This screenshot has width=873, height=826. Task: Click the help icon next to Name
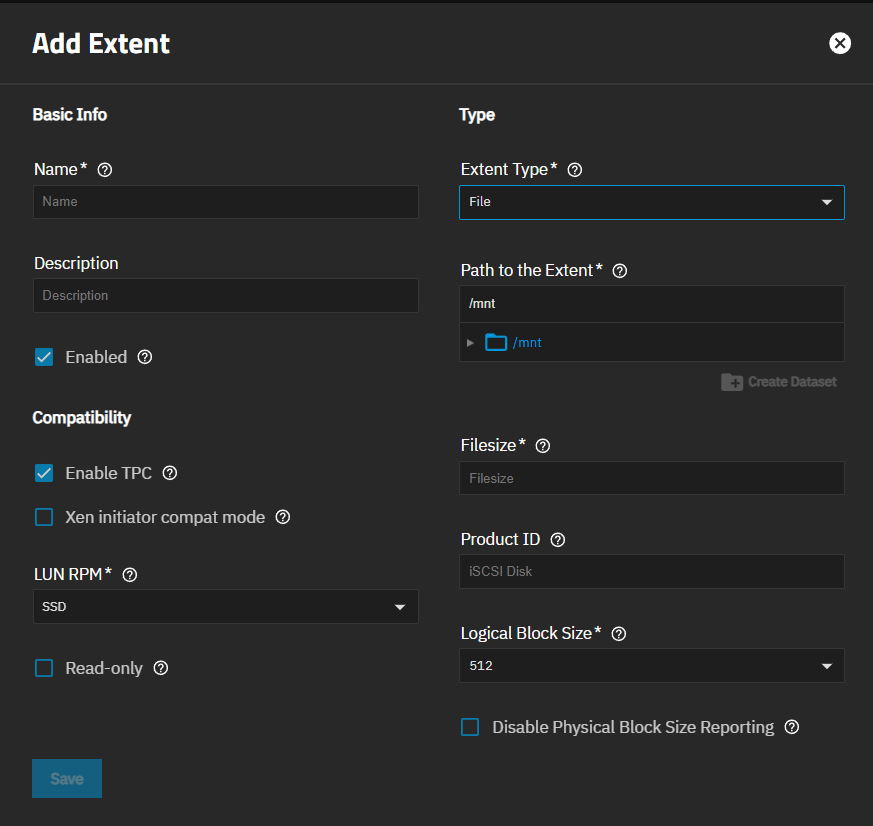tap(105, 170)
